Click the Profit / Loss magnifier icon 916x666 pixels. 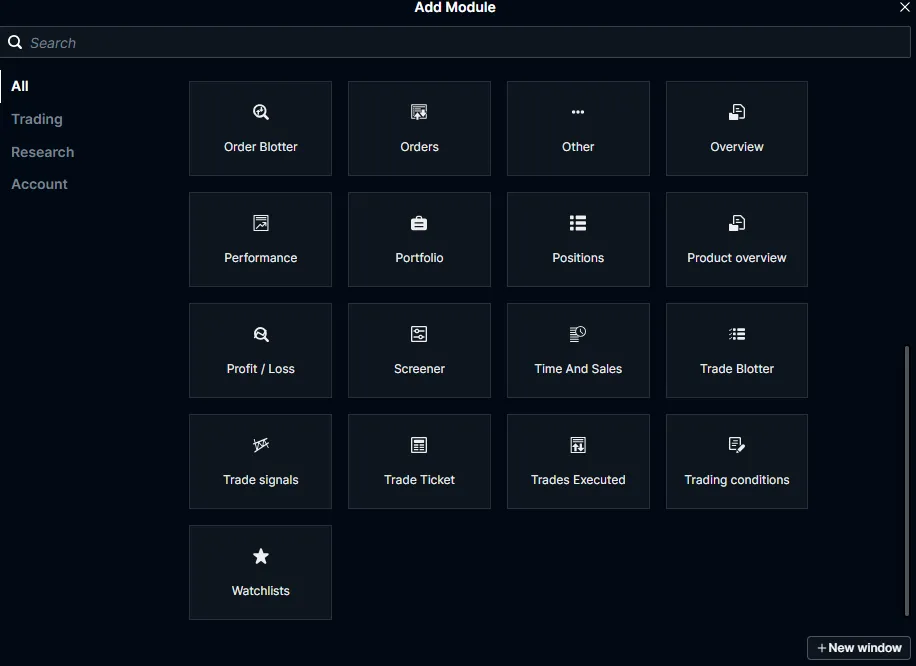[x=261, y=334]
